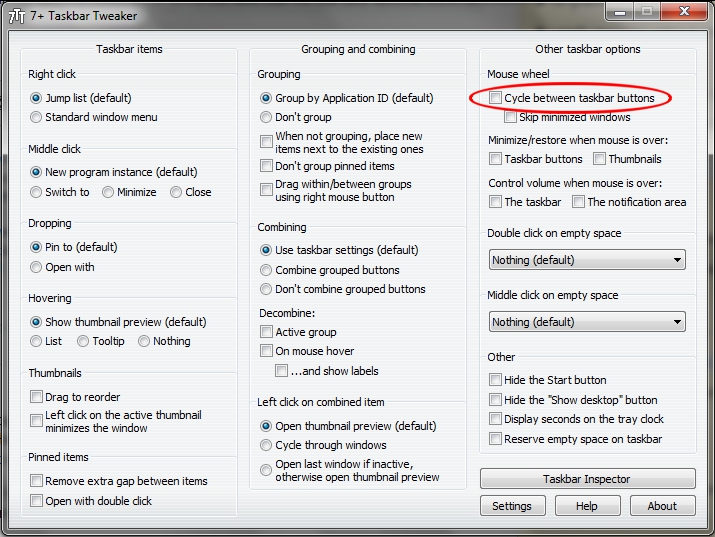Enable ...and show labels checkbox
Screen dimensions: 715x537
coord(281,371)
